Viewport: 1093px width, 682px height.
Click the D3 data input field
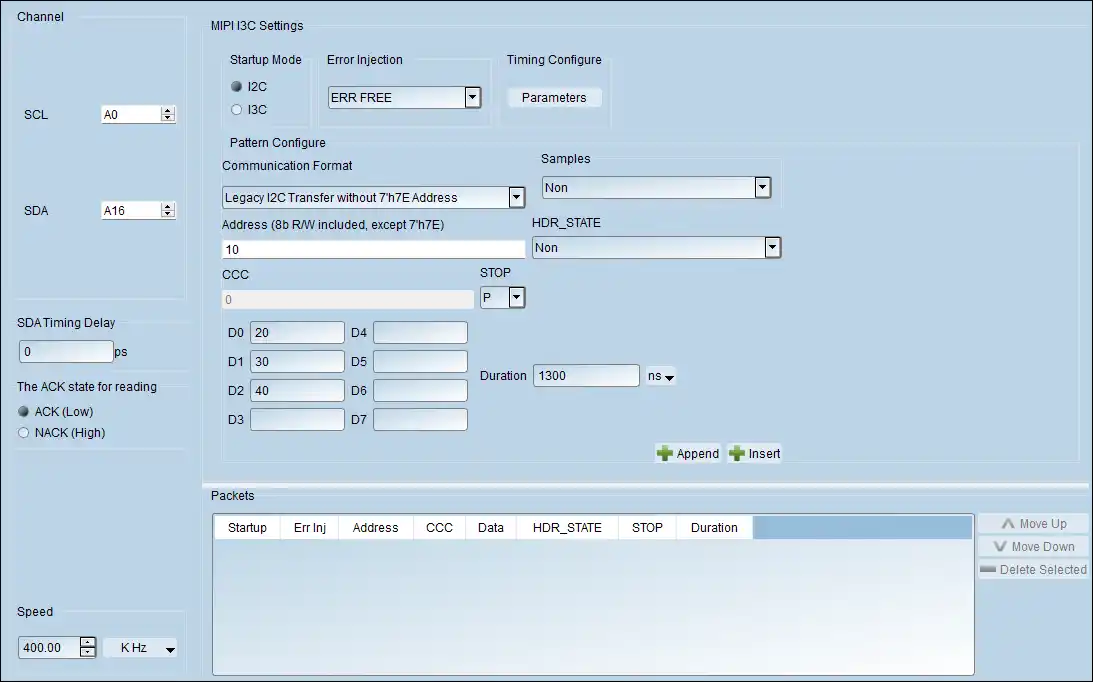coord(297,420)
